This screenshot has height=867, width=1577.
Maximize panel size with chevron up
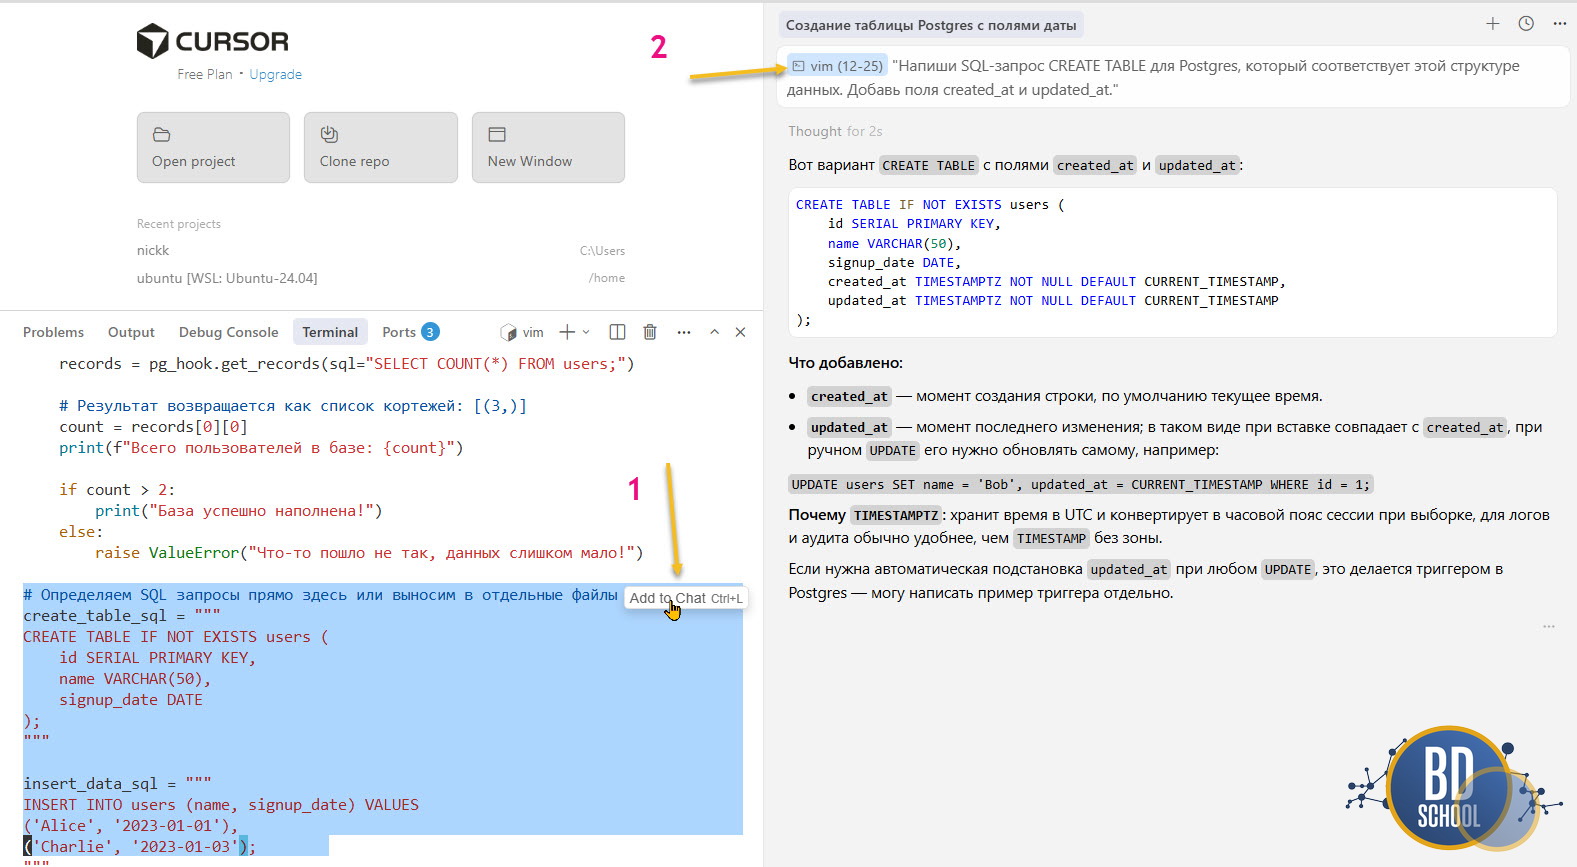[714, 332]
